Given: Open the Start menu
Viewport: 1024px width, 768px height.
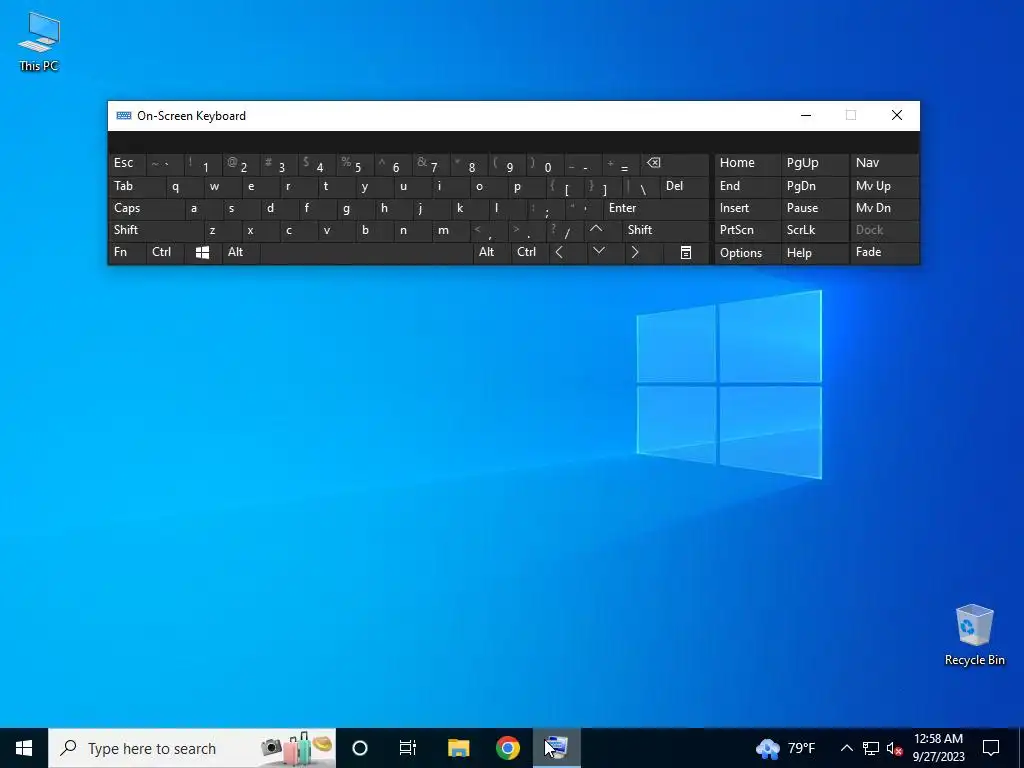Looking at the screenshot, I should (24, 748).
